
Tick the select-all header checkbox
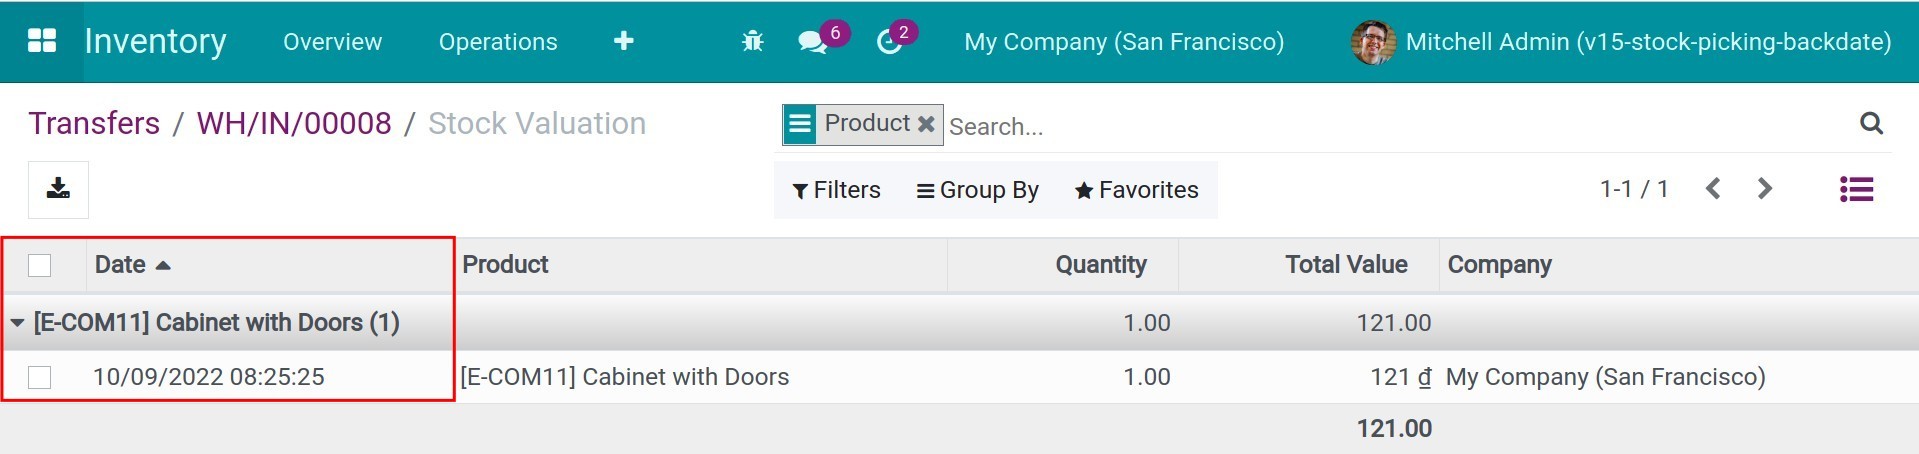click(x=40, y=265)
